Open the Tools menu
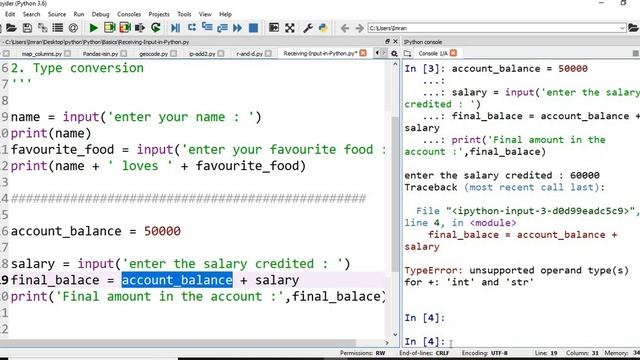640x360 pixels. point(184,14)
